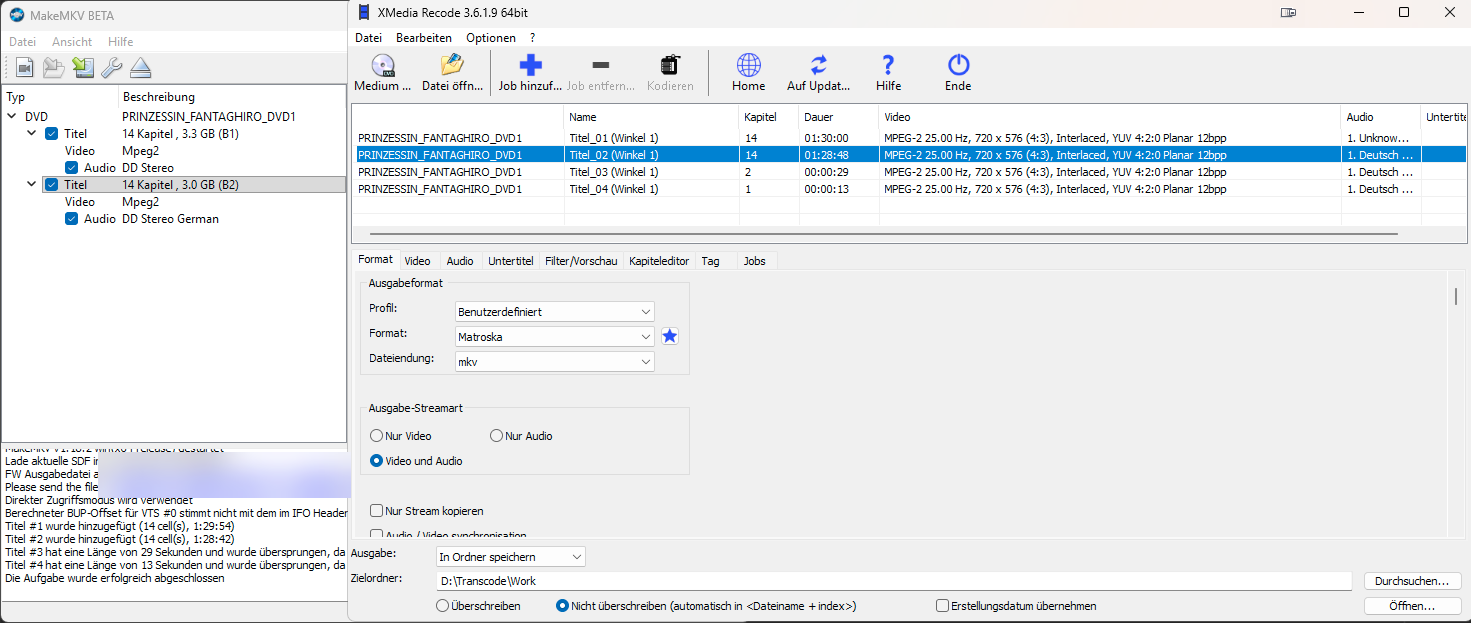The height and width of the screenshot is (623, 1471).
Task: Uncheck the DD Stereo German audio checkbox
Action: pyautogui.click(x=72, y=219)
